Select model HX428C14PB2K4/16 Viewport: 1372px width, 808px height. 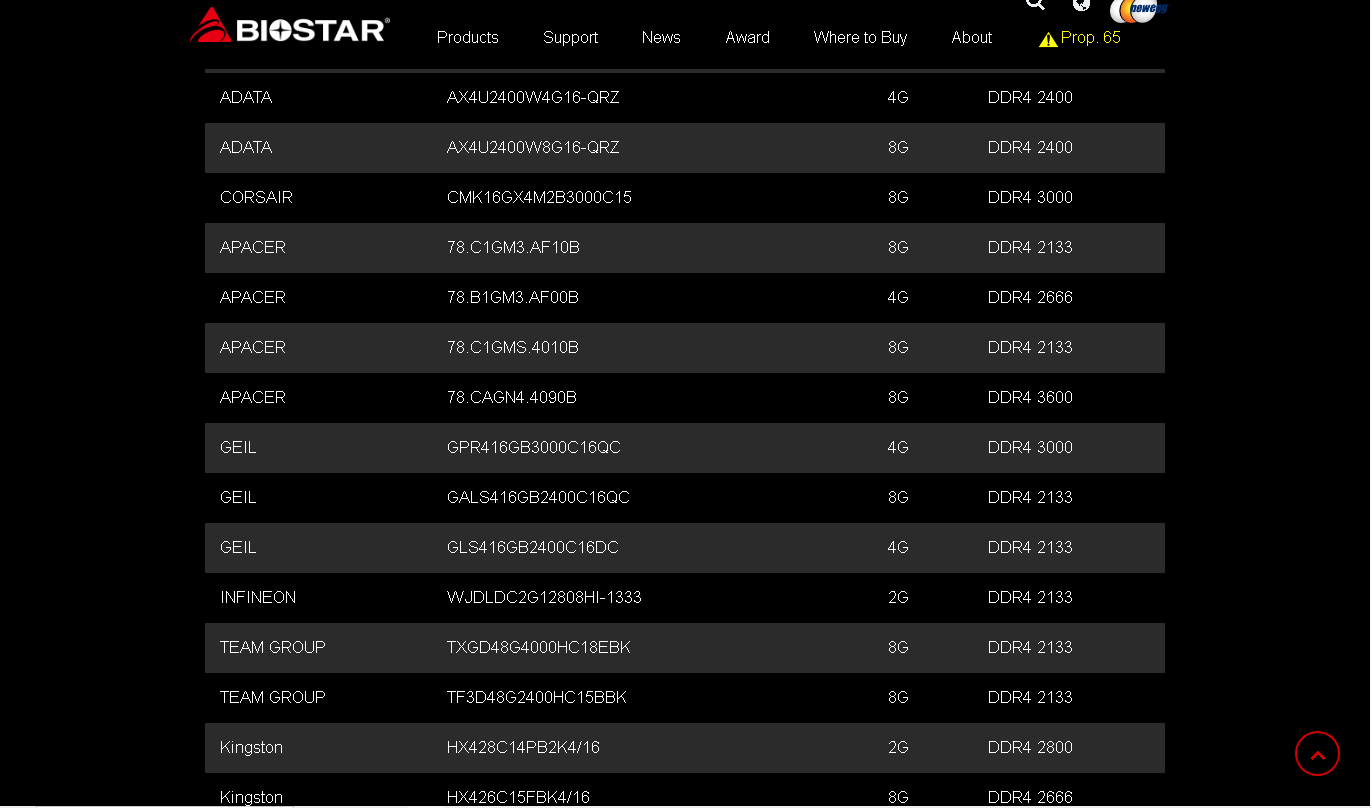523,747
